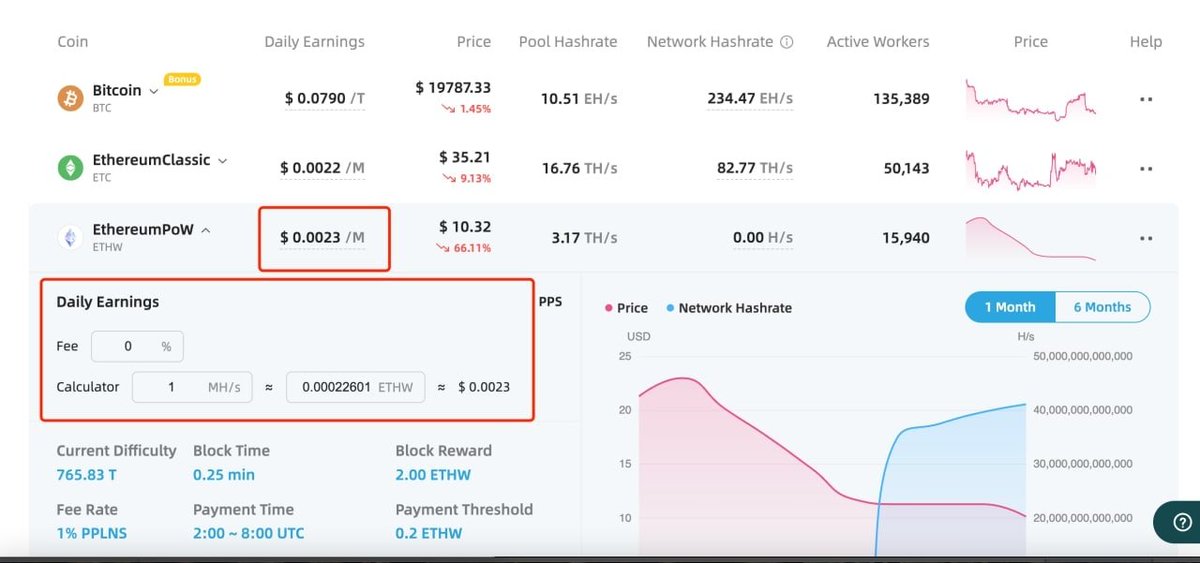Image resolution: width=1200 pixels, height=563 pixels.
Task: Click Bitcoin active workers 135,389
Action: pyautogui.click(x=901, y=99)
